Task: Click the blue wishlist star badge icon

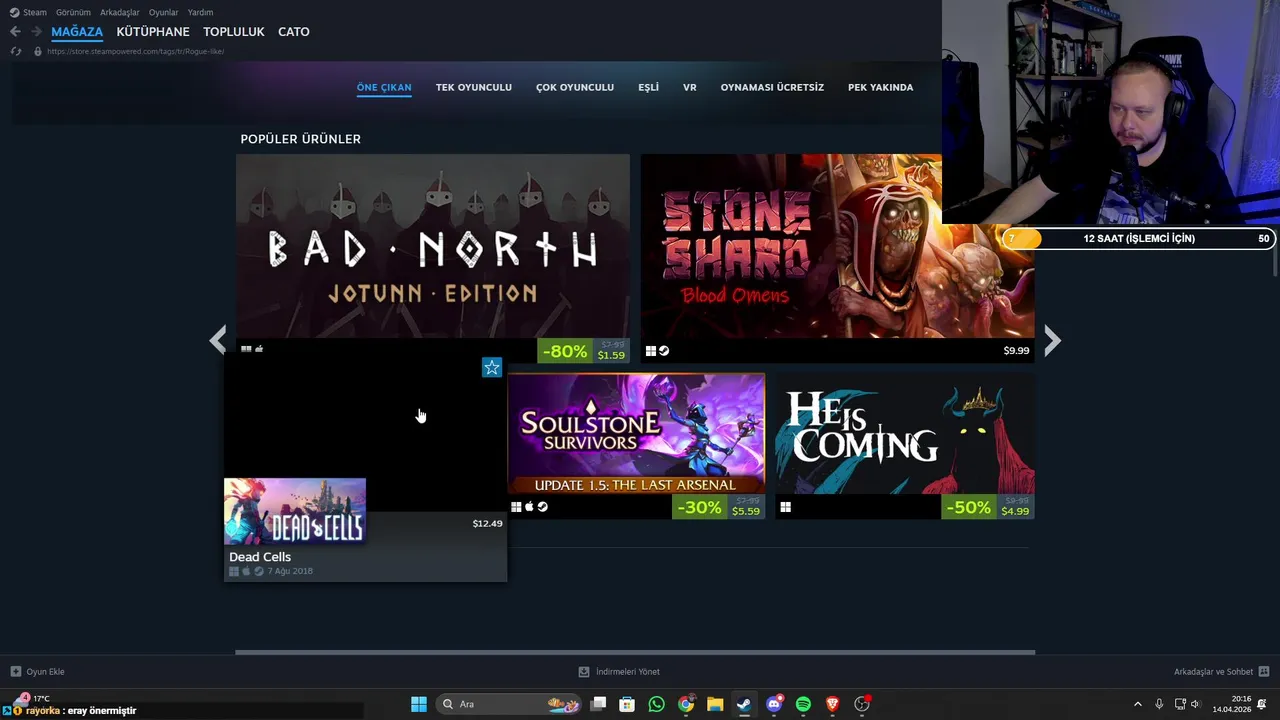Action: (x=492, y=368)
